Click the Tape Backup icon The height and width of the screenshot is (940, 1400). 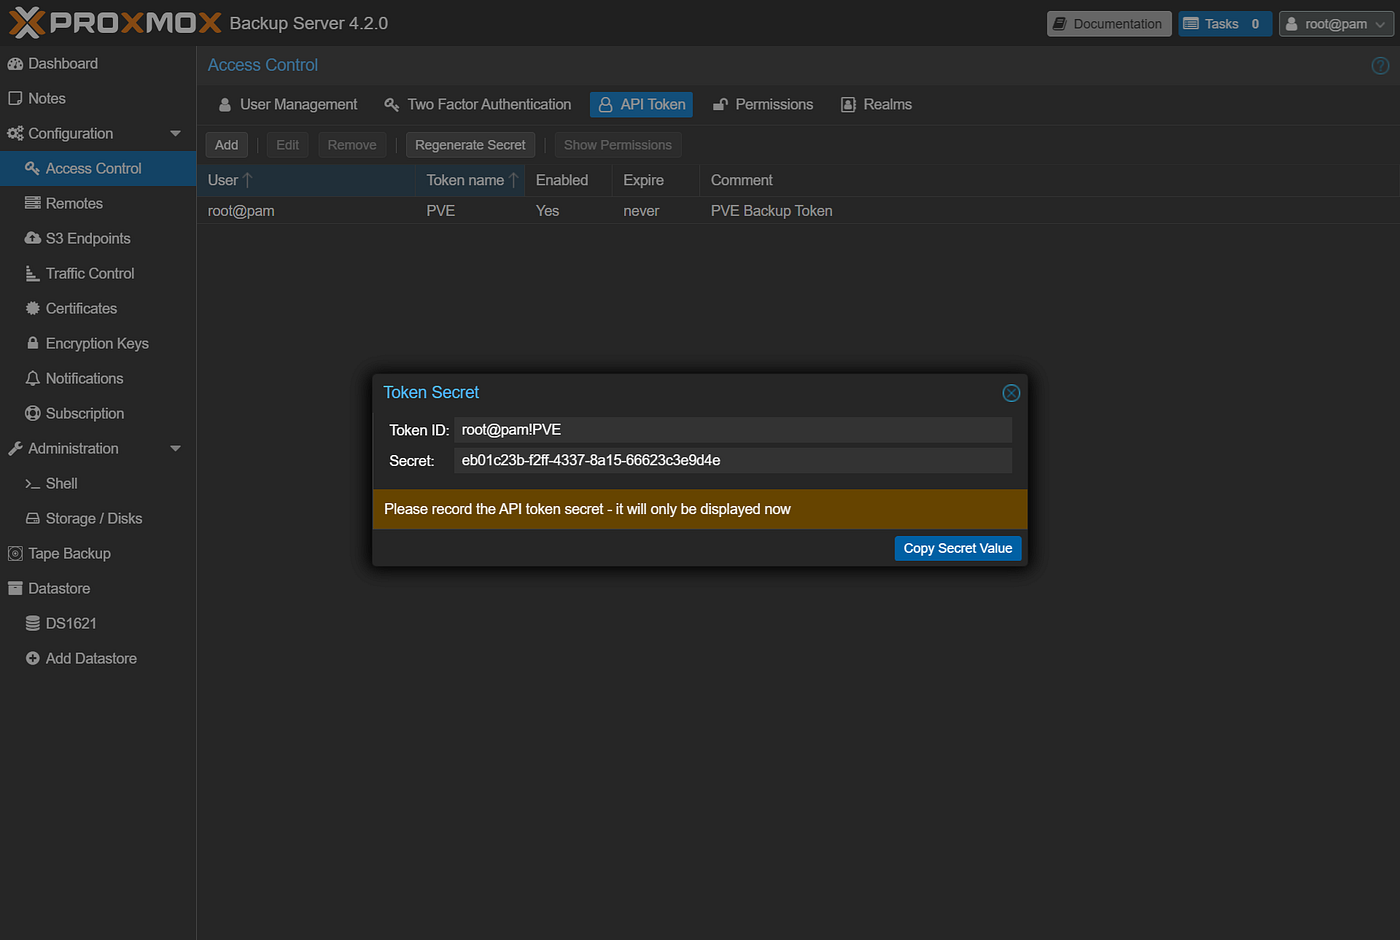click(15, 554)
